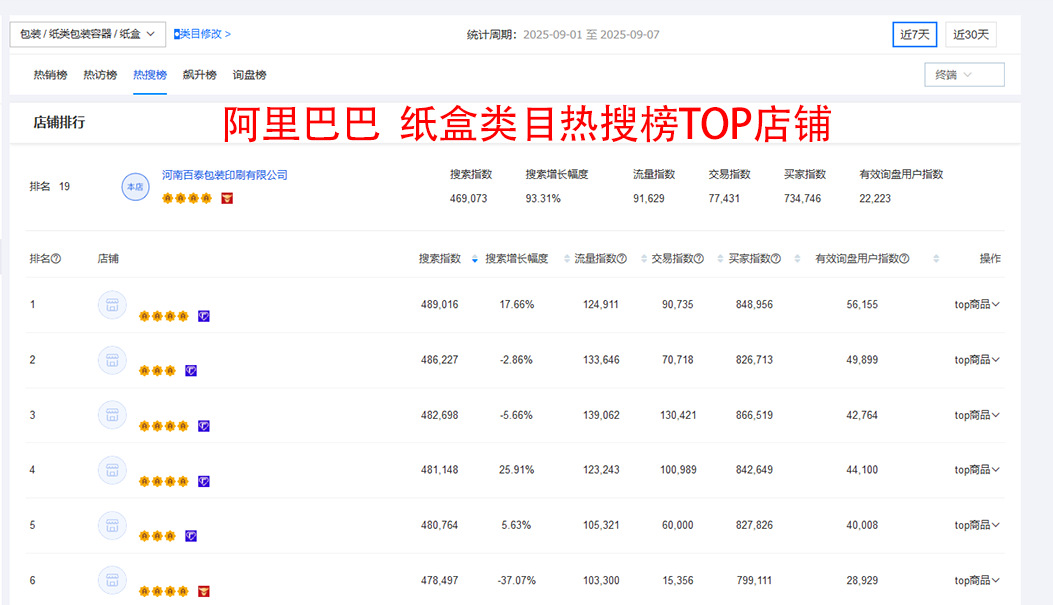1053x605 pixels.
Task: Sort by 买家指数 using its sort arrows
Action: click(x=797, y=259)
